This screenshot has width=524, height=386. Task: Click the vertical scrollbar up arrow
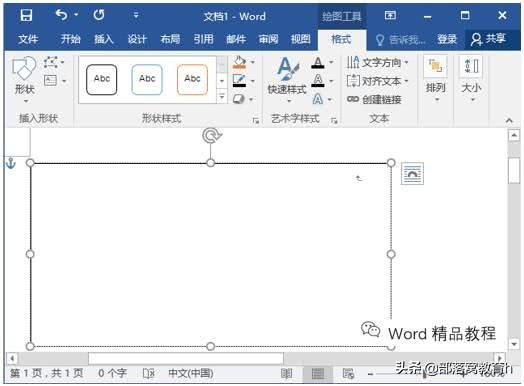tap(514, 136)
